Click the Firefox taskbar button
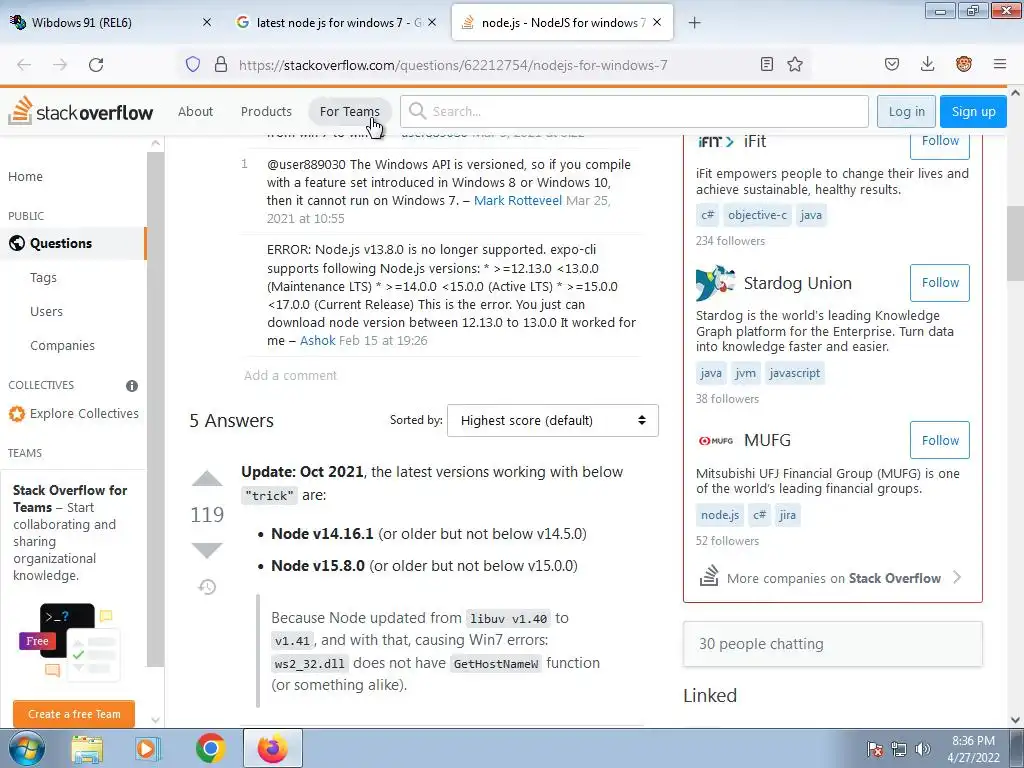Image resolution: width=1024 pixels, height=768 pixels. [272, 748]
